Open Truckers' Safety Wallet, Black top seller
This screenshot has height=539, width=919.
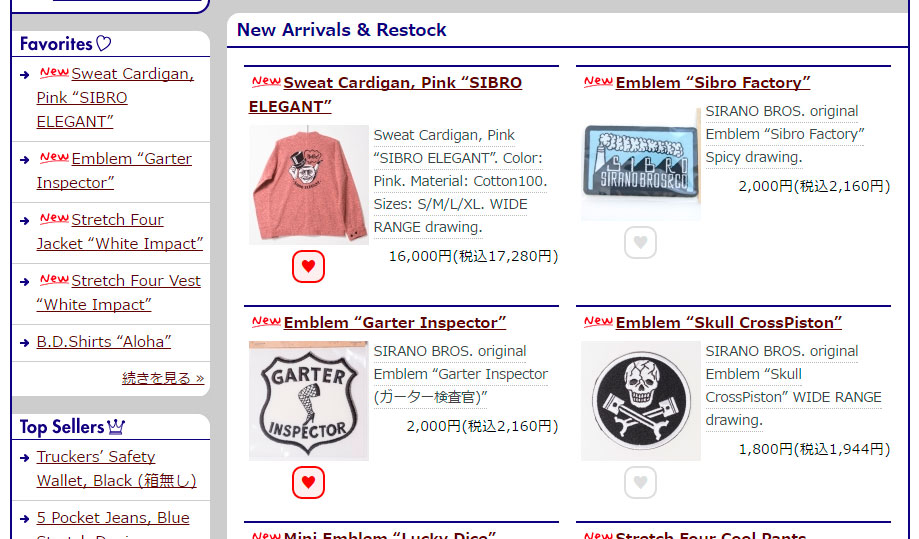click(117, 469)
